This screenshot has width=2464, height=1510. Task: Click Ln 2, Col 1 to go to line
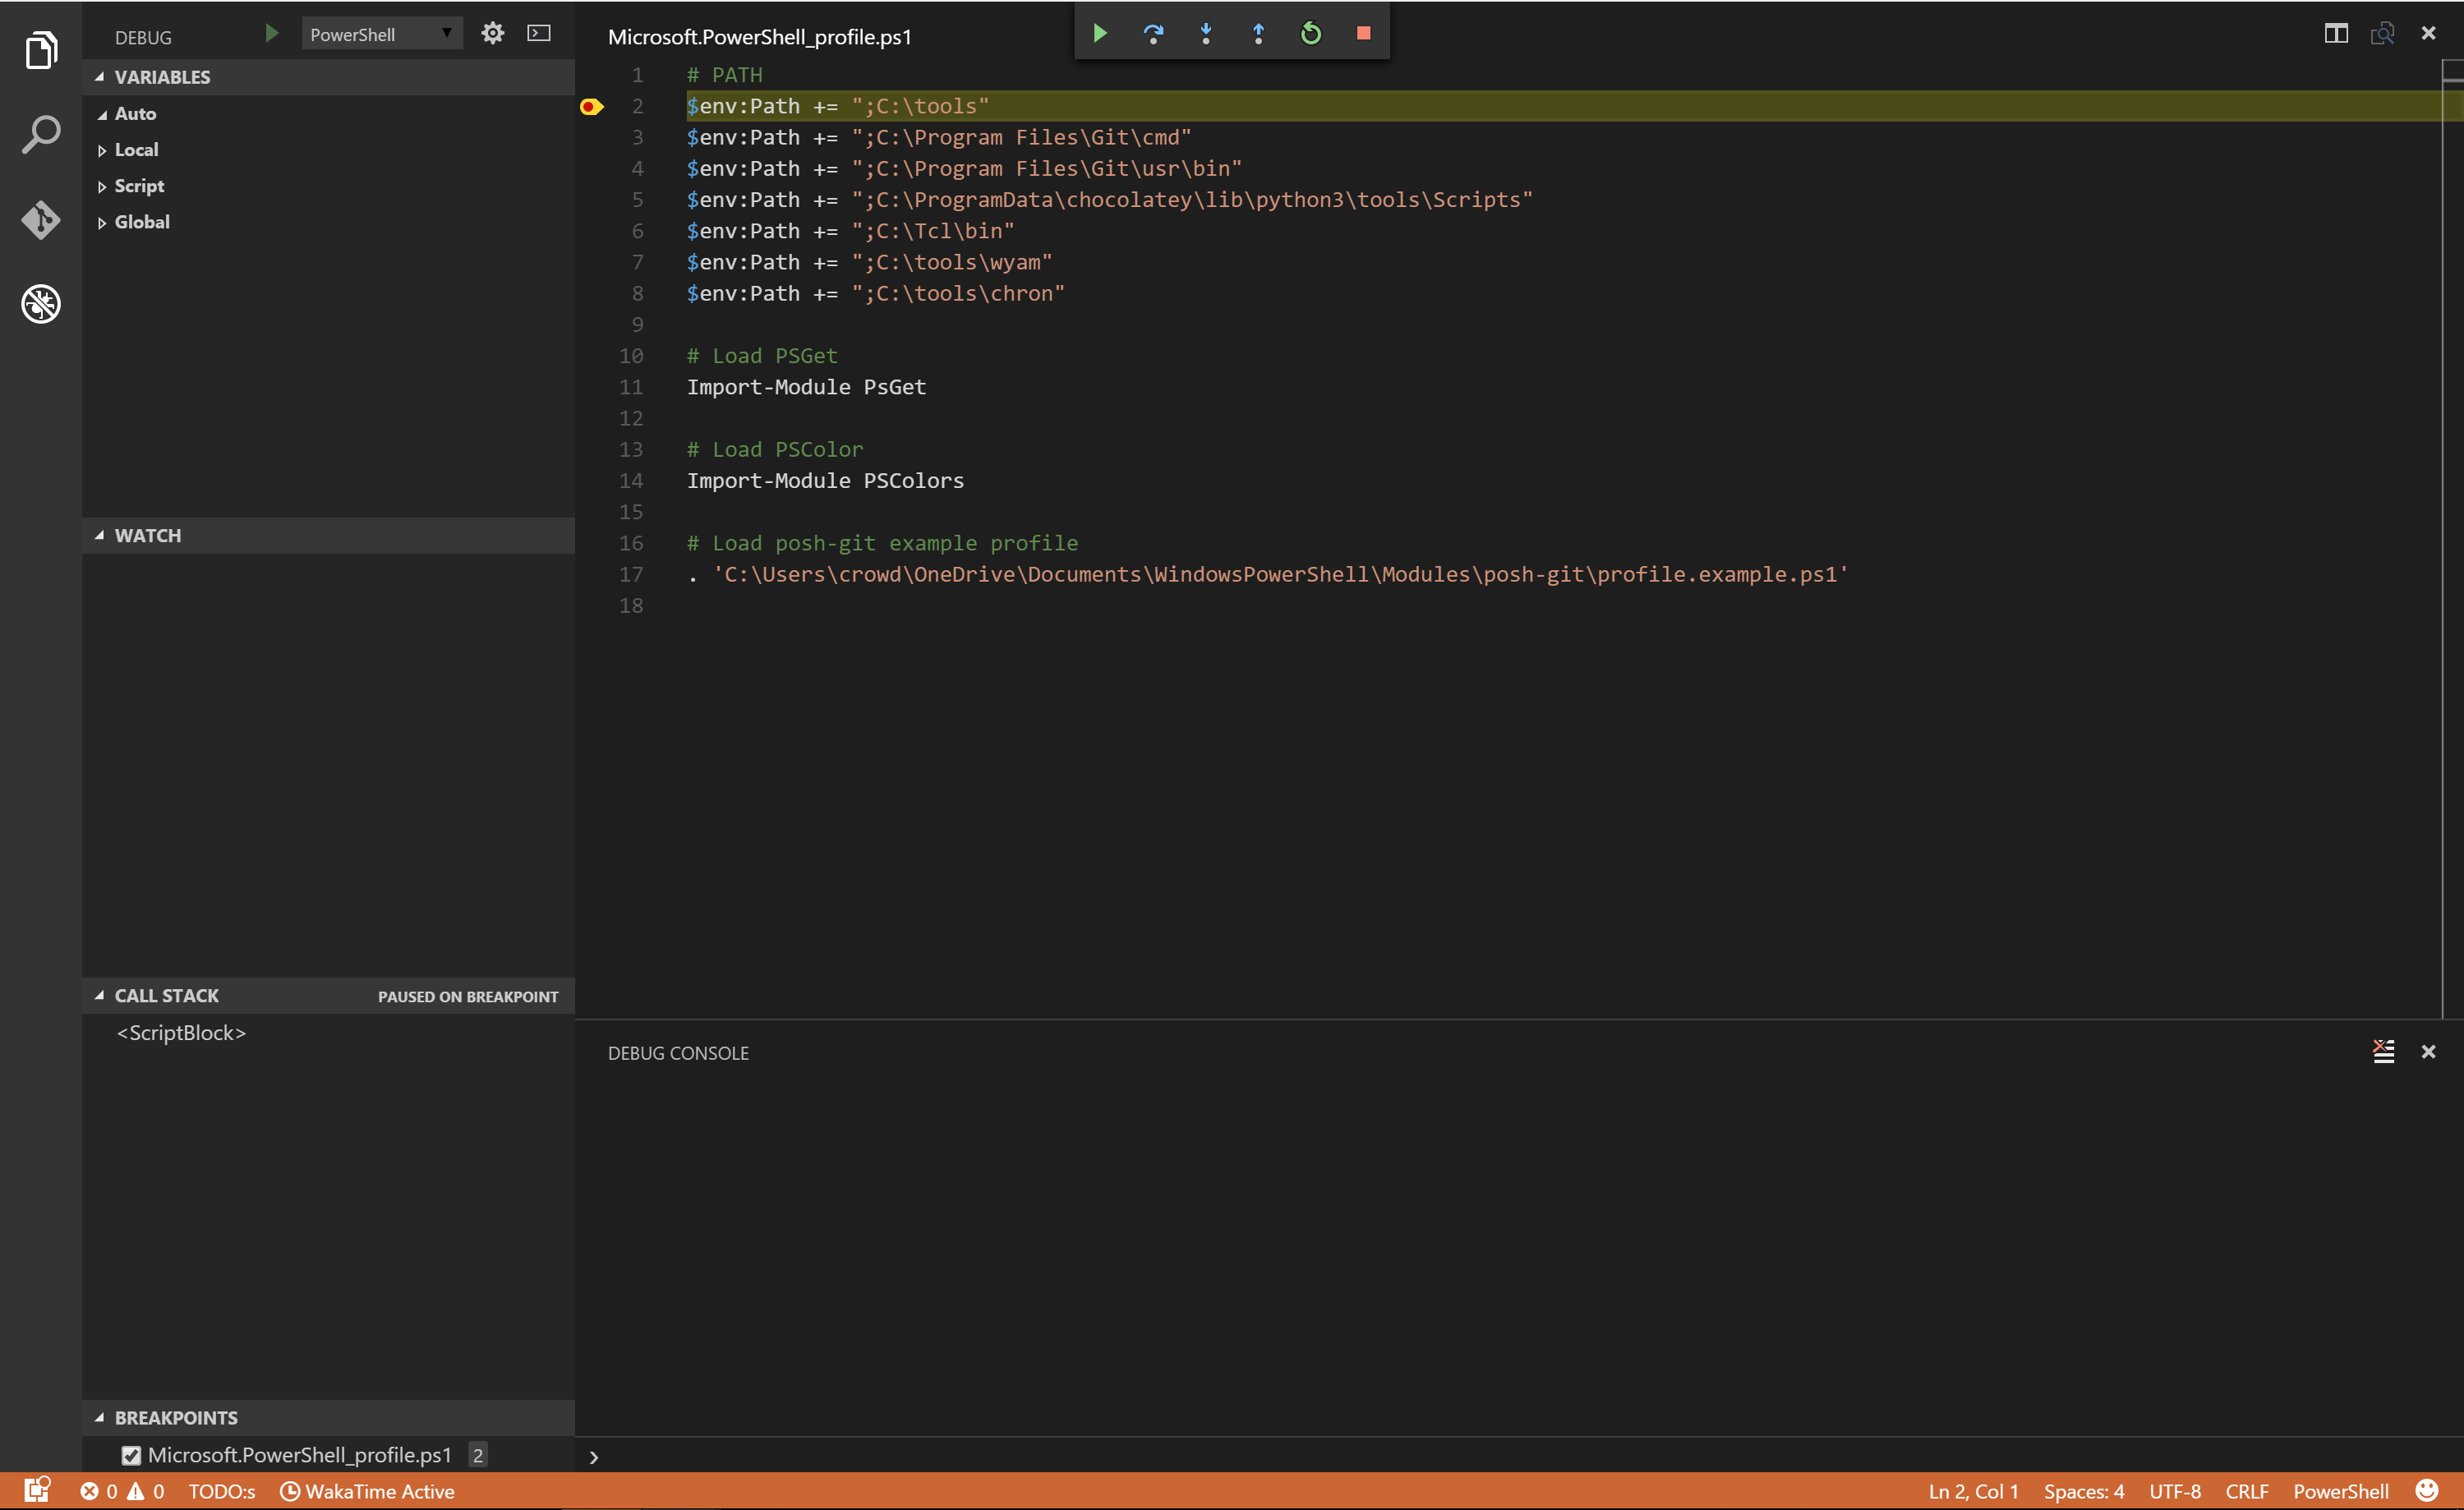pos(1973,1491)
